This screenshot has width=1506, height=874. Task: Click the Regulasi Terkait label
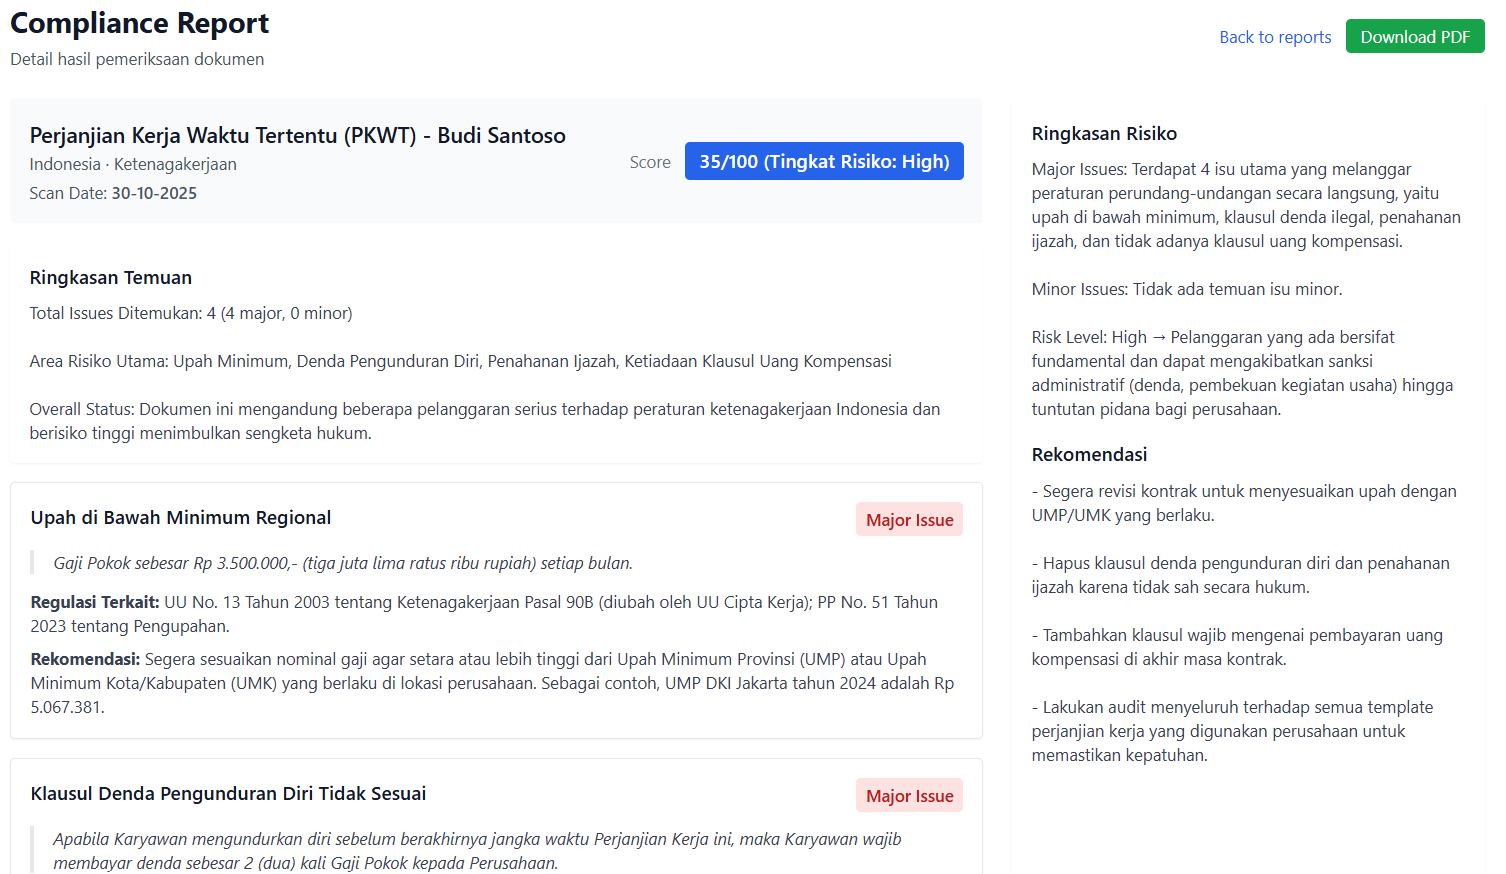click(95, 602)
